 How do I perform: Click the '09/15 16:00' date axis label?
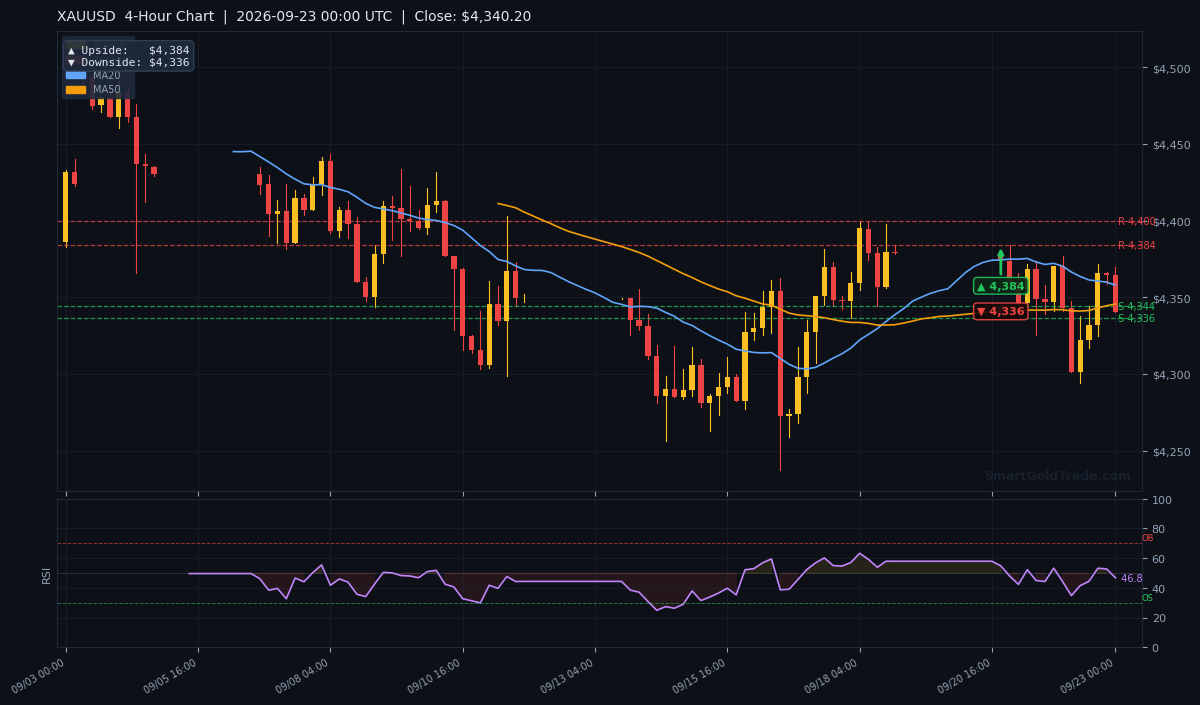(701, 677)
